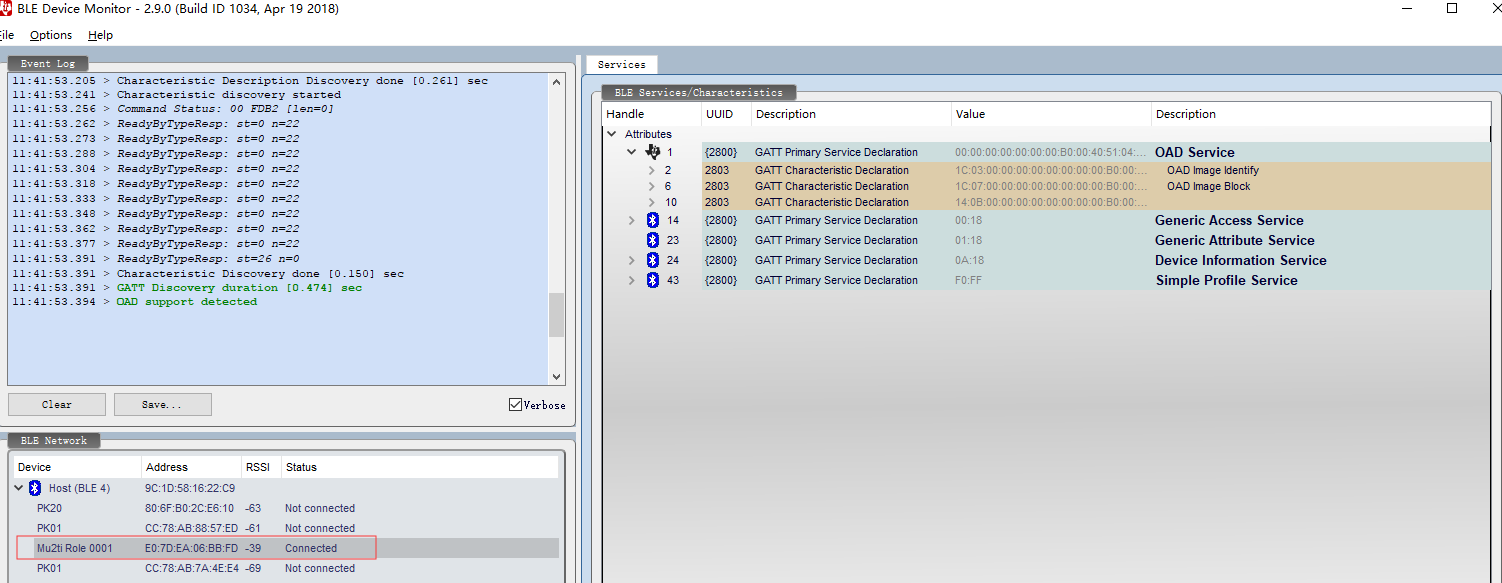Click the Save... button

point(162,404)
